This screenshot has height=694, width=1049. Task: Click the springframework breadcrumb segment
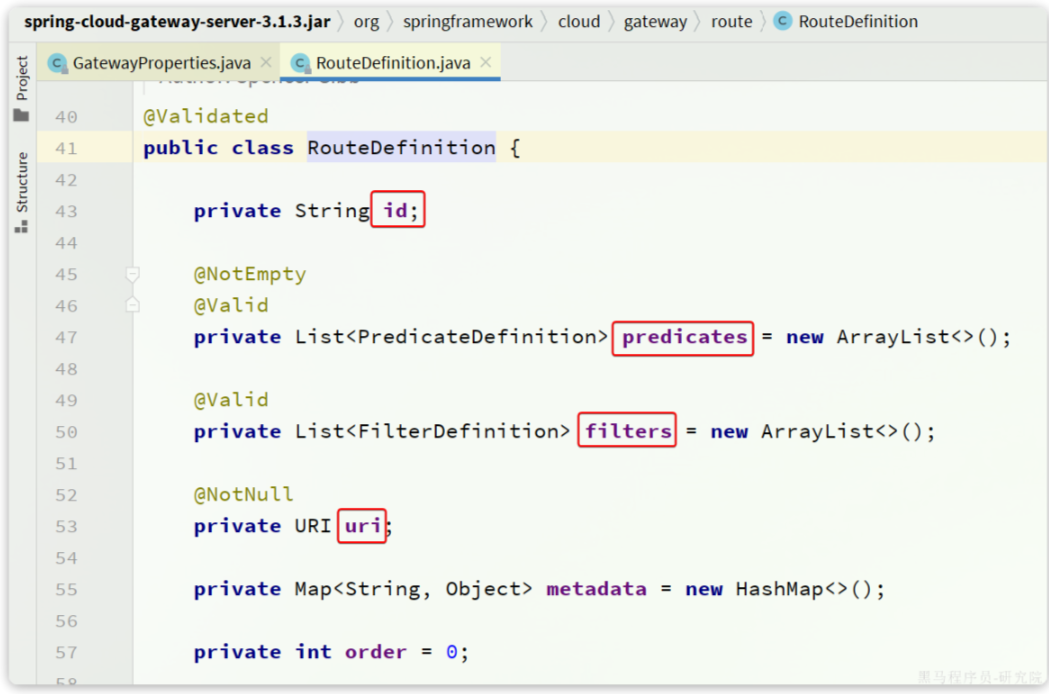[468, 21]
